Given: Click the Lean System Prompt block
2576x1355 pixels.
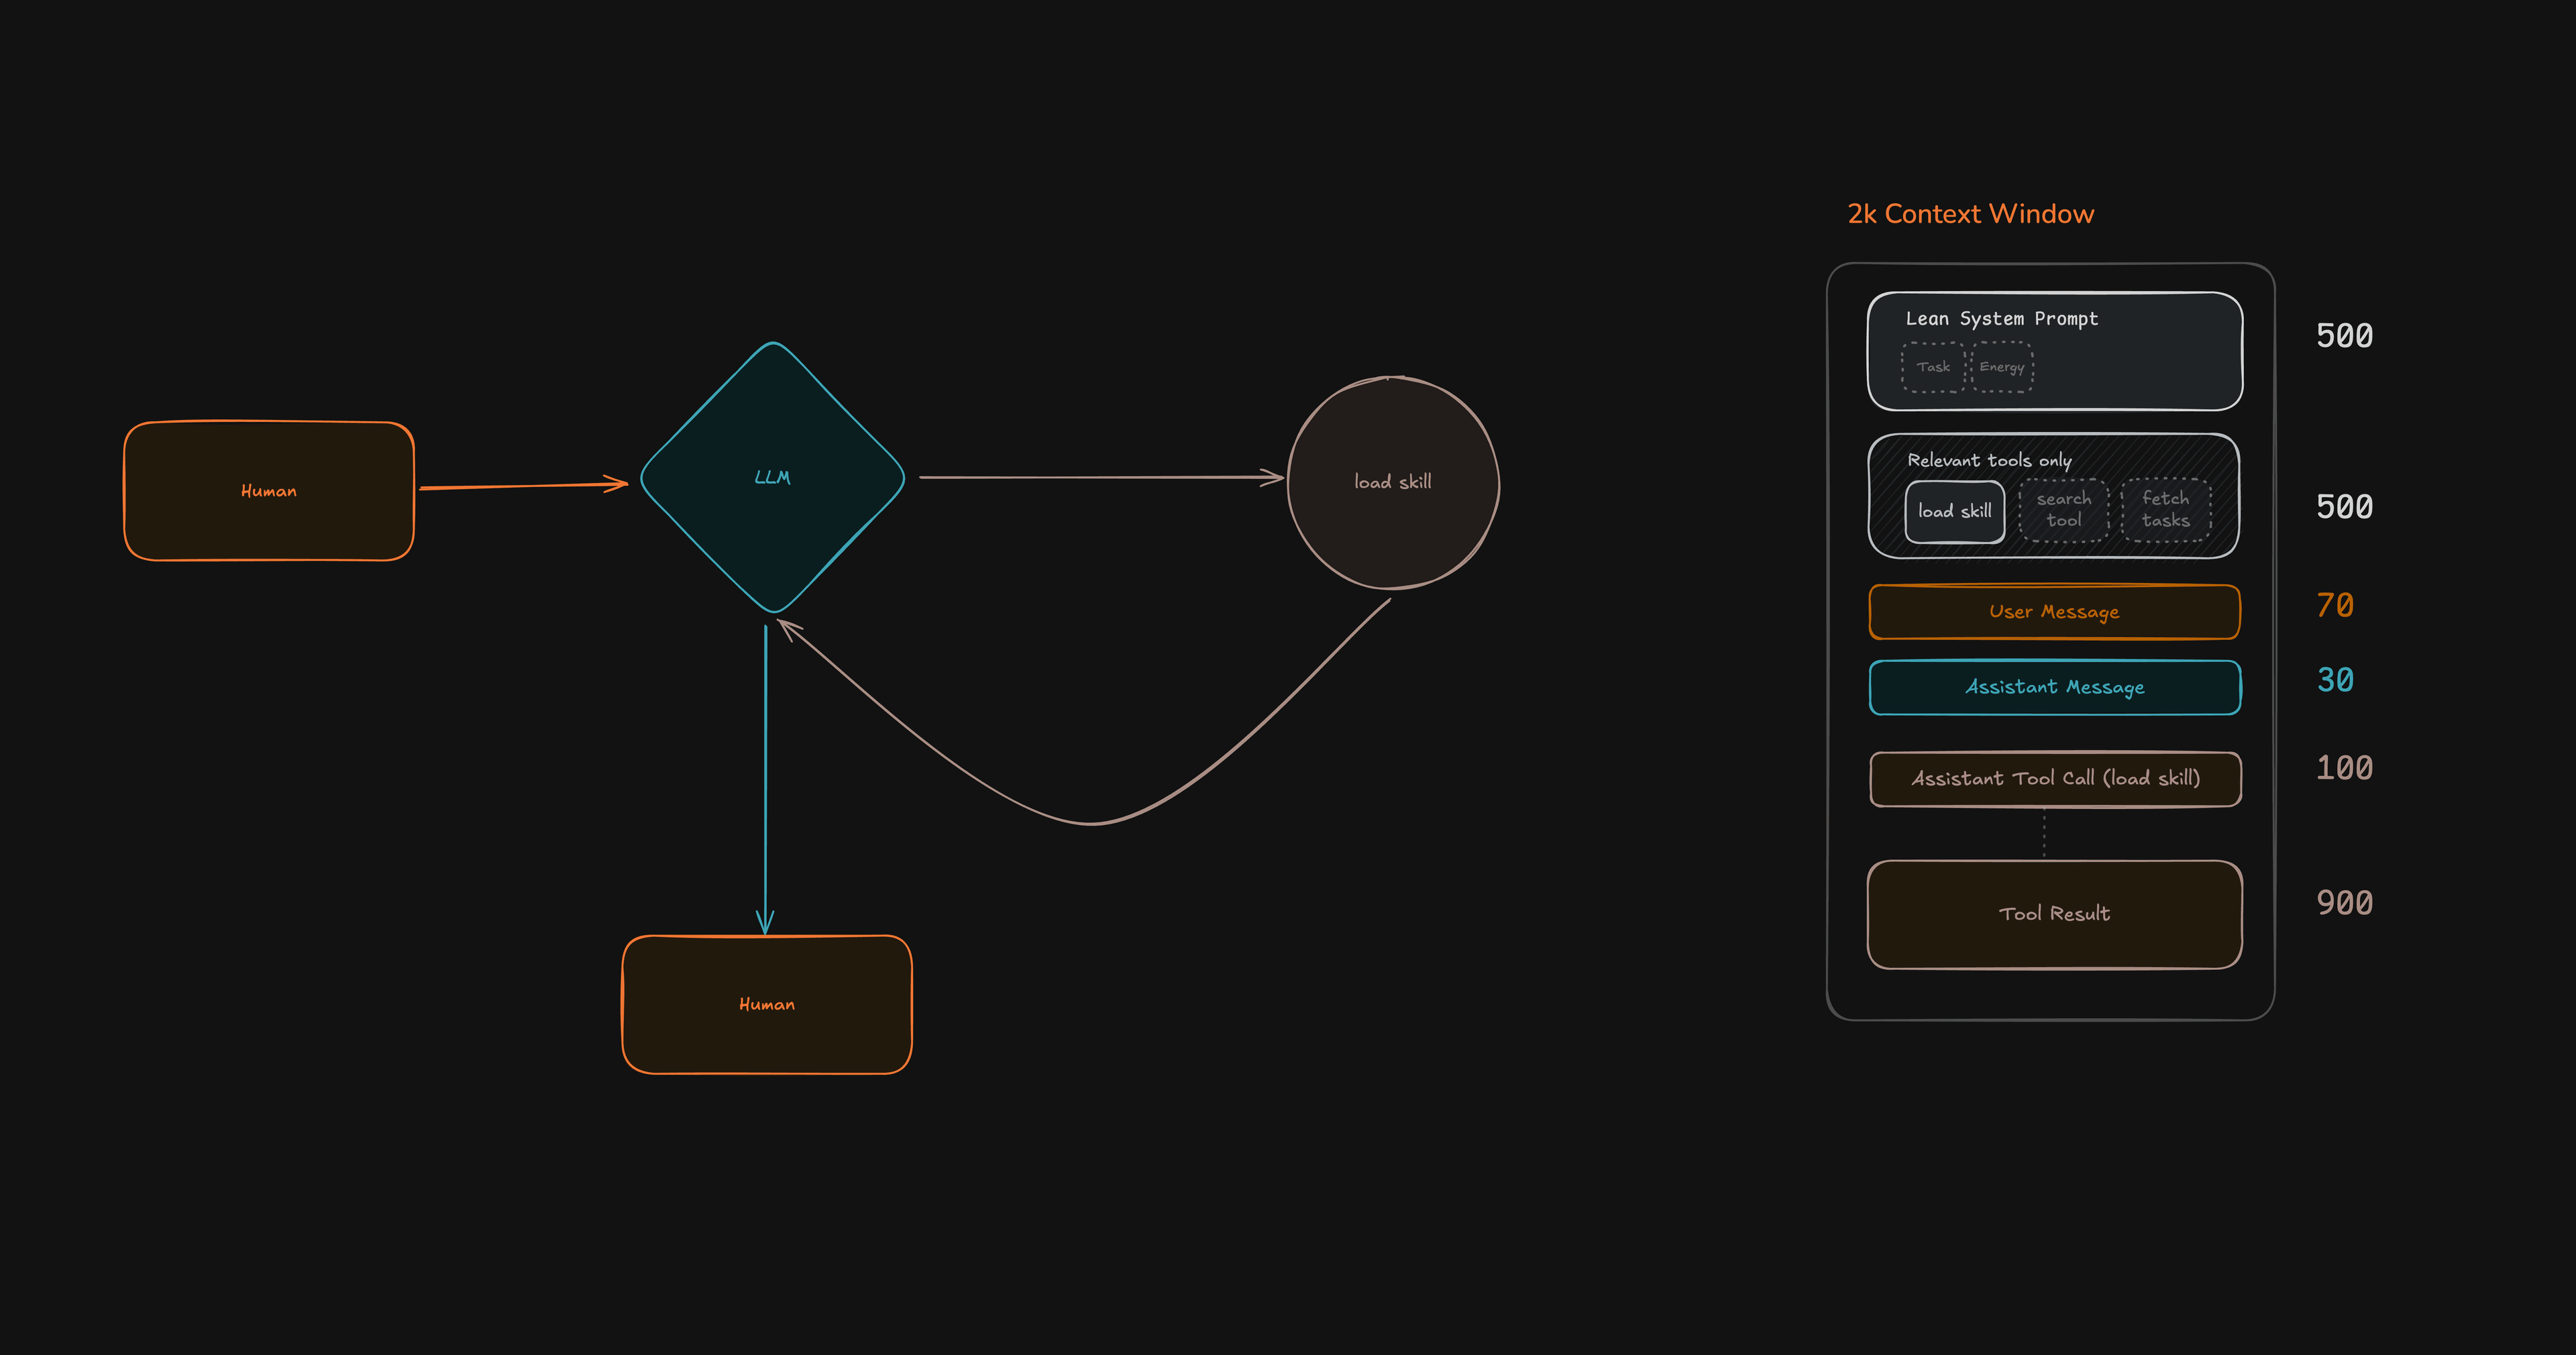Looking at the screenshot, I should (x=2055, y=351).
